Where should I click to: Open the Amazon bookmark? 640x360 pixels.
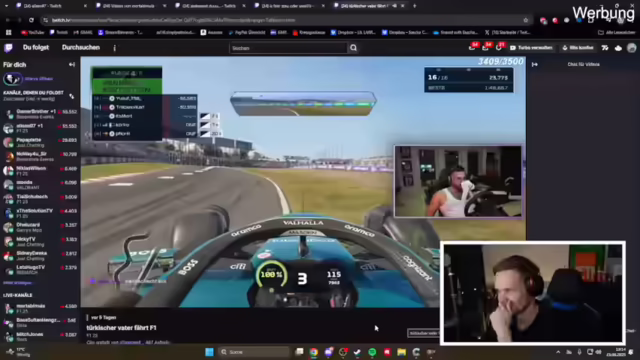211,32
